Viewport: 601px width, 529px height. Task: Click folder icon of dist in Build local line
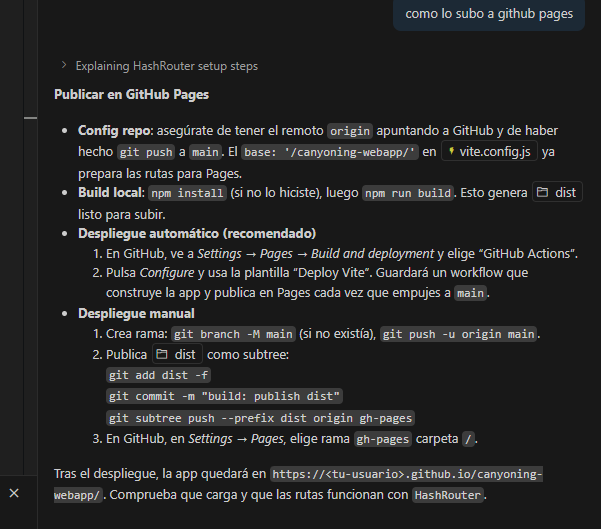tap(542, 192)
